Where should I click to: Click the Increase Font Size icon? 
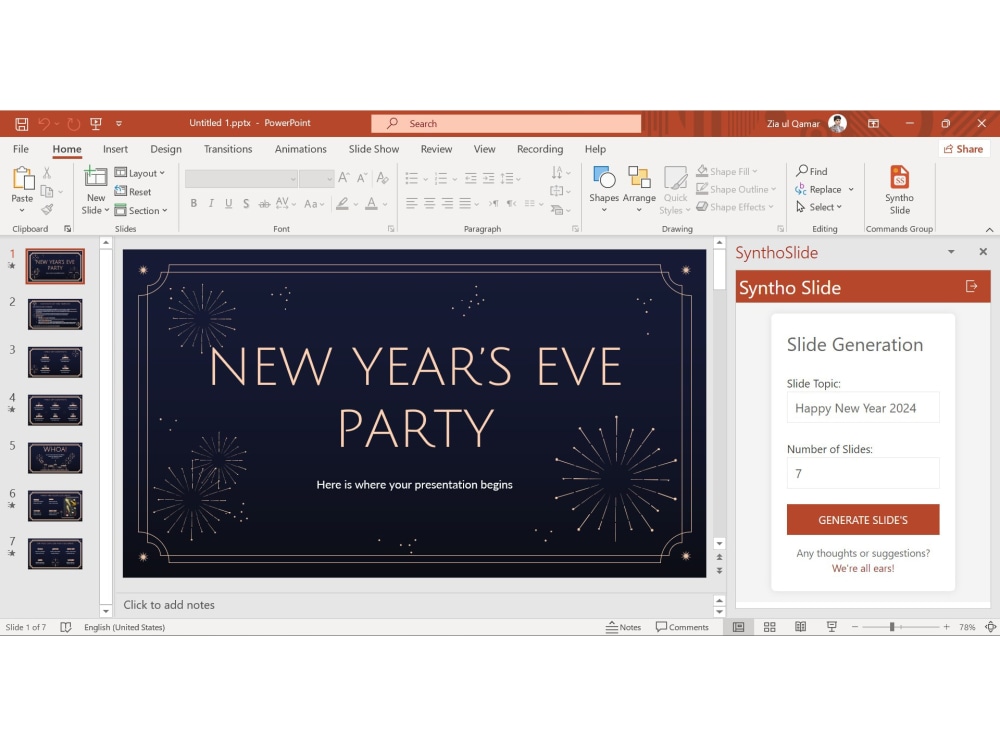[x=344, y=177]
